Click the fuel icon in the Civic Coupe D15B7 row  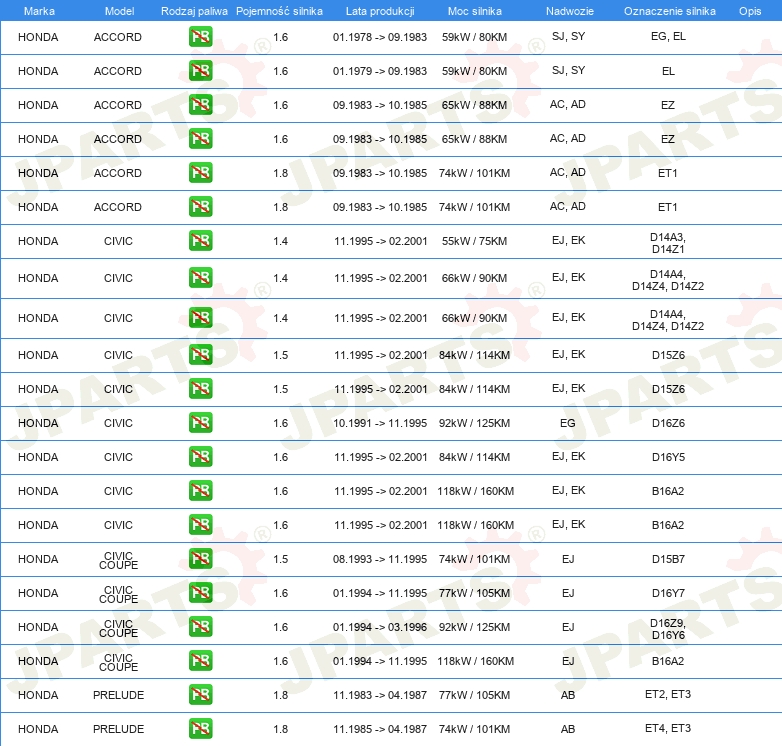pos(200,559)
